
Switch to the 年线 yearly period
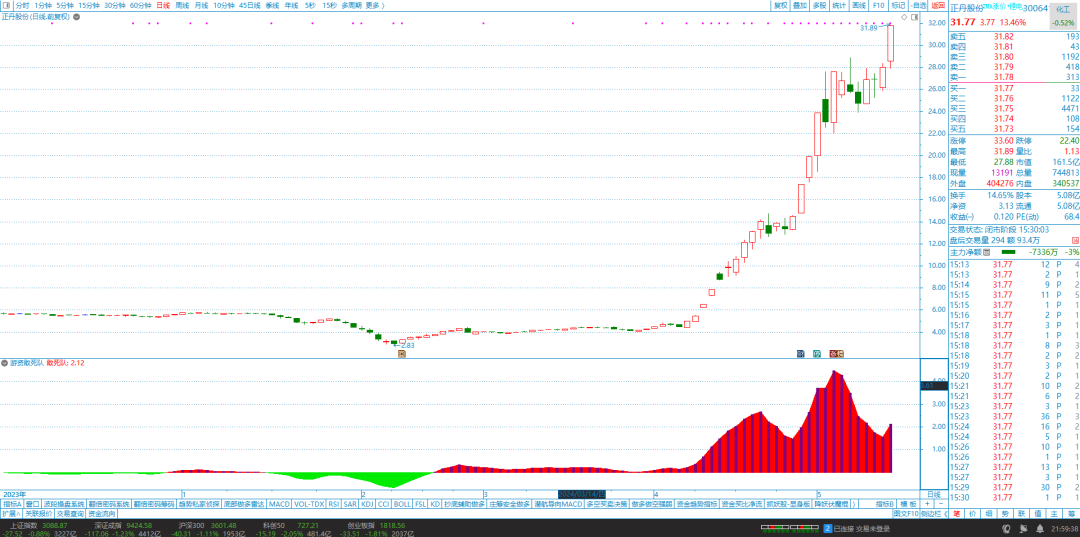[x=292, y=5]
